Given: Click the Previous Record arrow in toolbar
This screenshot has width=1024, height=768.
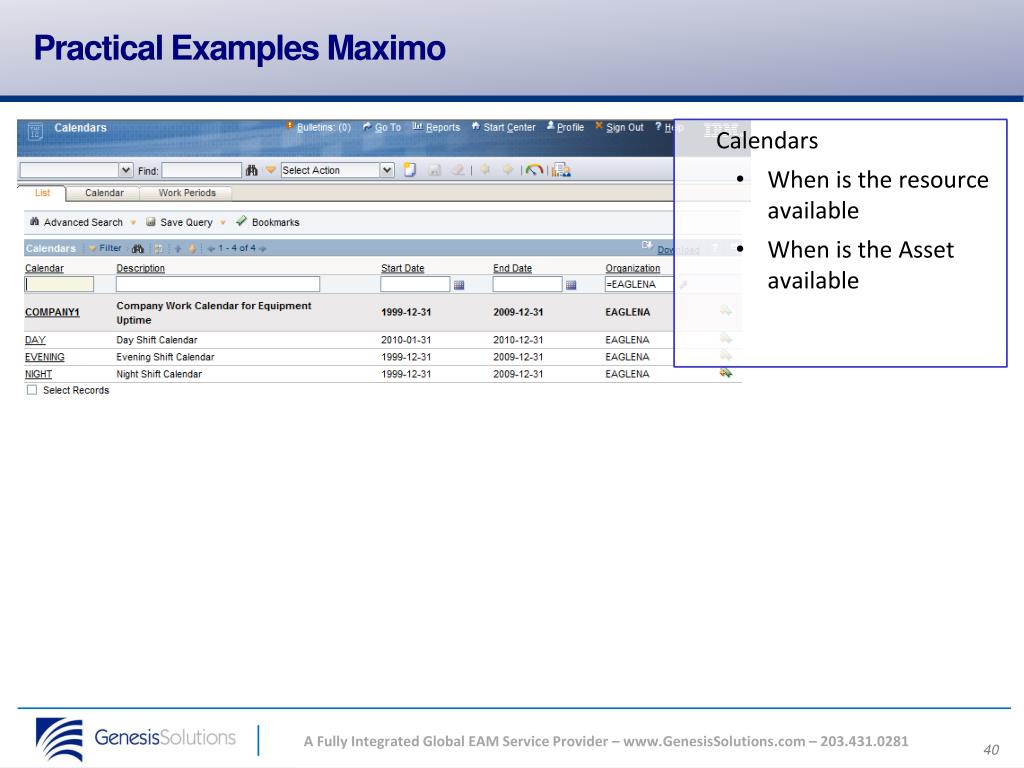Looking at the screenshot, I should [485, 170].
